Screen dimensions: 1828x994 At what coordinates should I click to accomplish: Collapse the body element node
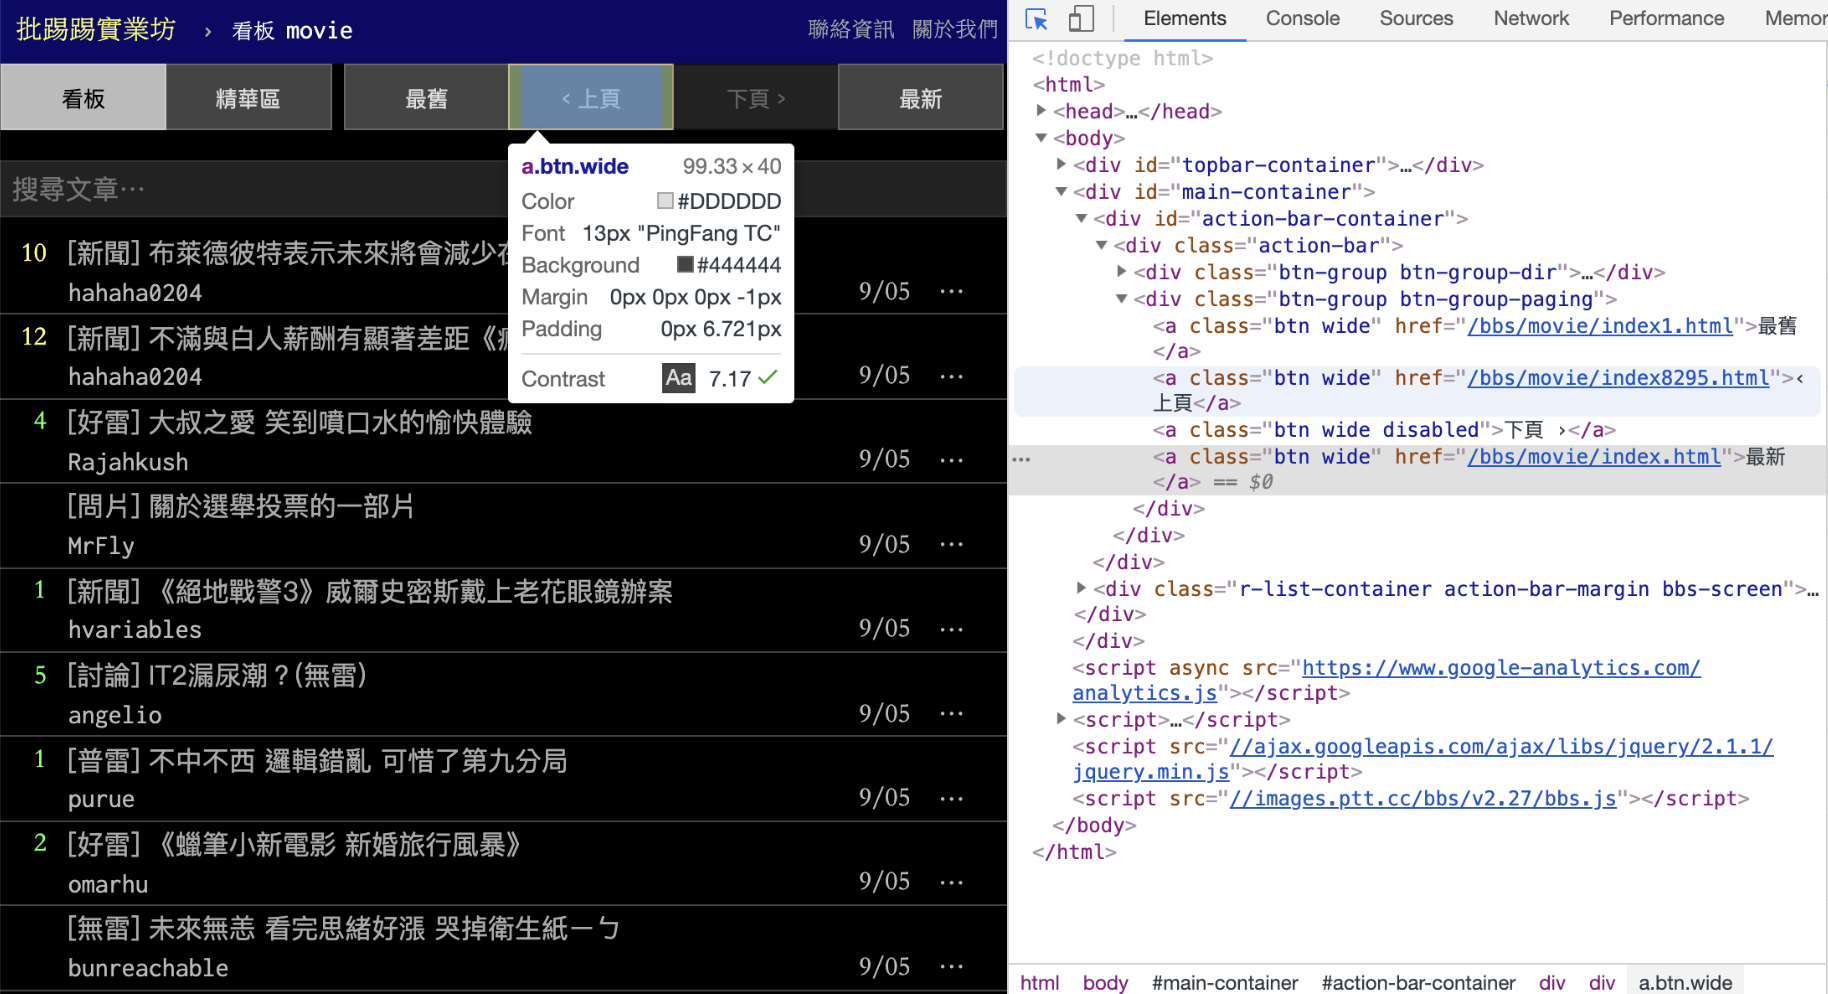[1041, 138]
